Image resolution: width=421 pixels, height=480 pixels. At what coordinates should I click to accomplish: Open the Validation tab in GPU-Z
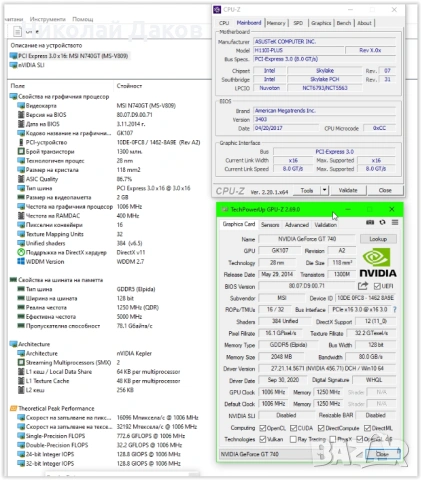click(x=326, y=225)
